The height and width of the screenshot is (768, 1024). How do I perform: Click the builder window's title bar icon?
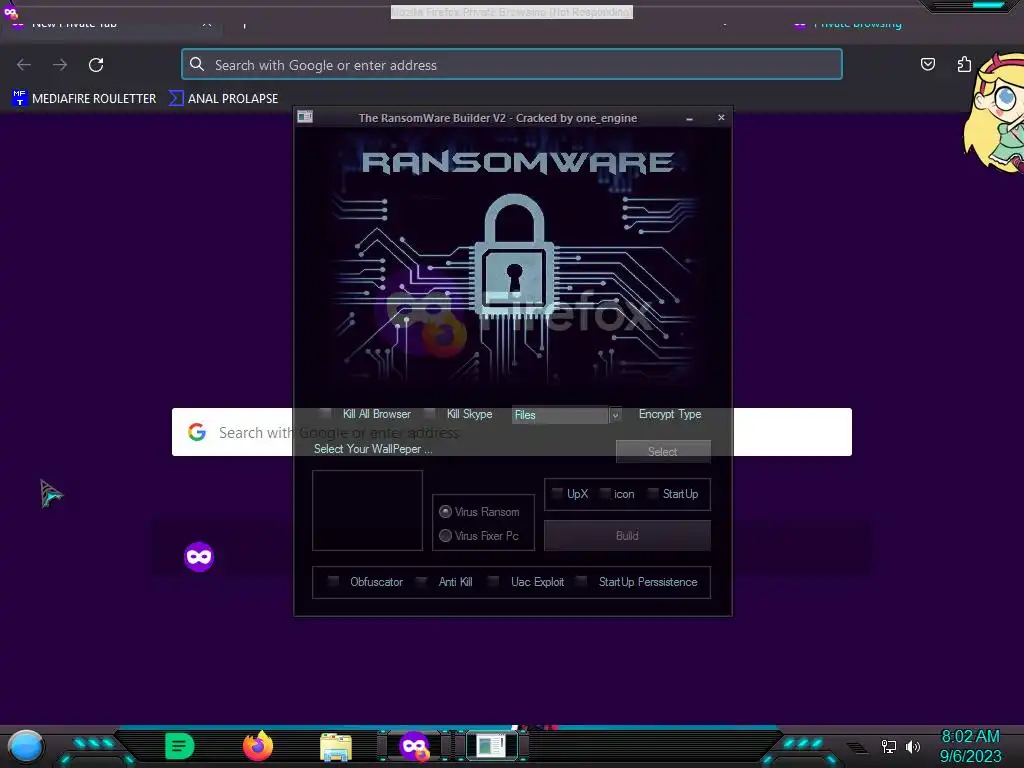(305, 117)
